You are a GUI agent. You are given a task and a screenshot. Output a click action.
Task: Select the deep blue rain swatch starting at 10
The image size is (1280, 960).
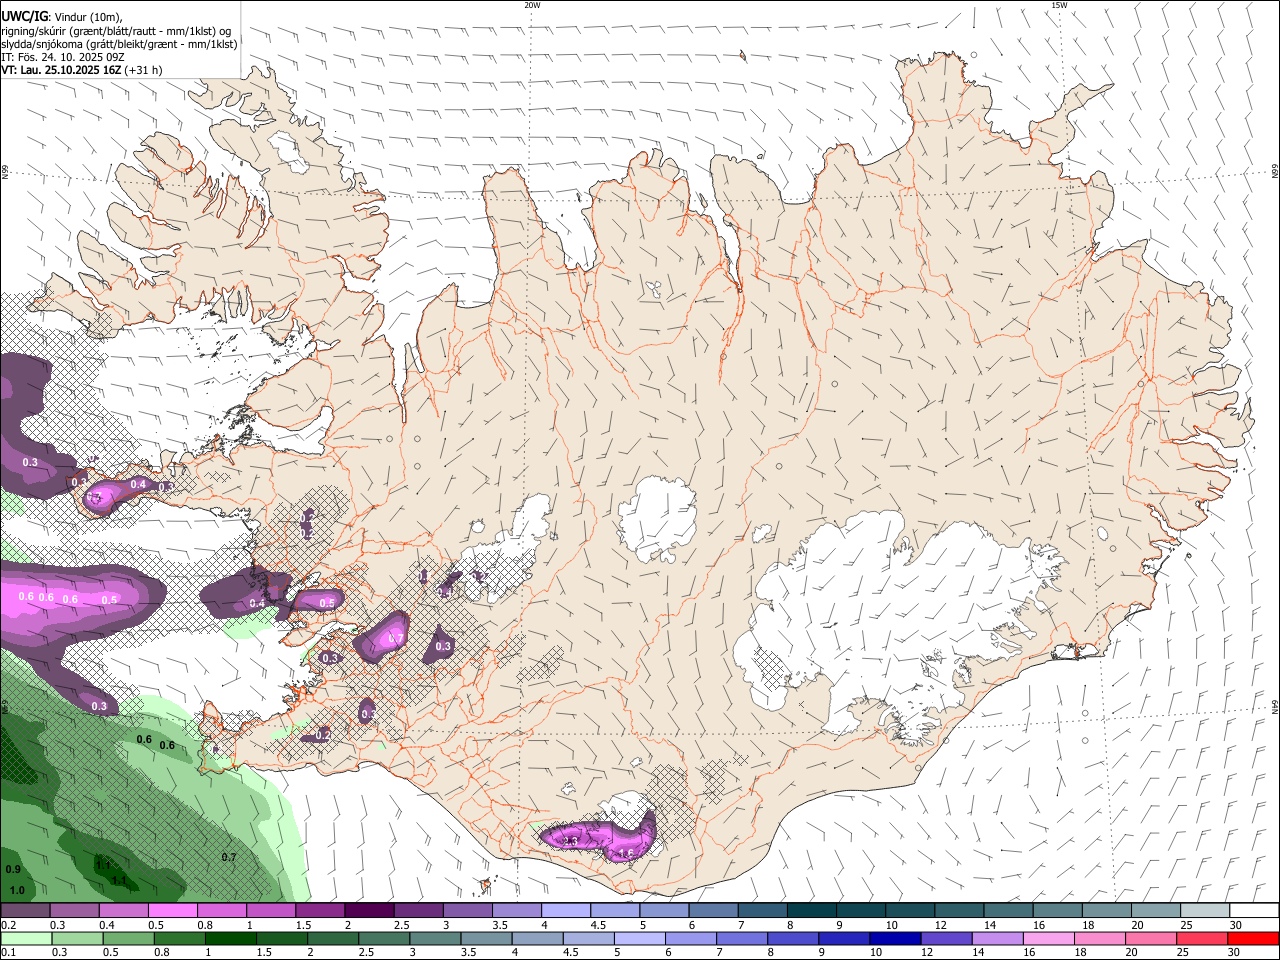(893, 938)
